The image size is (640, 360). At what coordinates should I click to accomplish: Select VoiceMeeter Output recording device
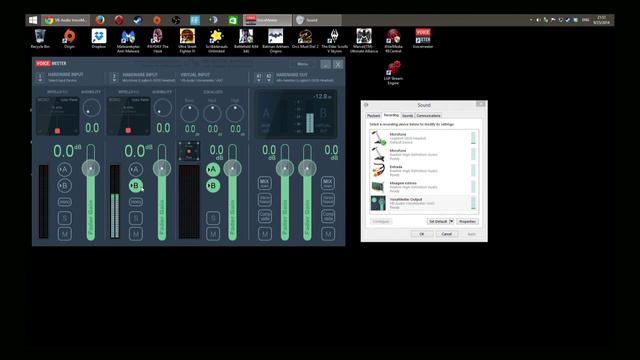coord(424,203)
